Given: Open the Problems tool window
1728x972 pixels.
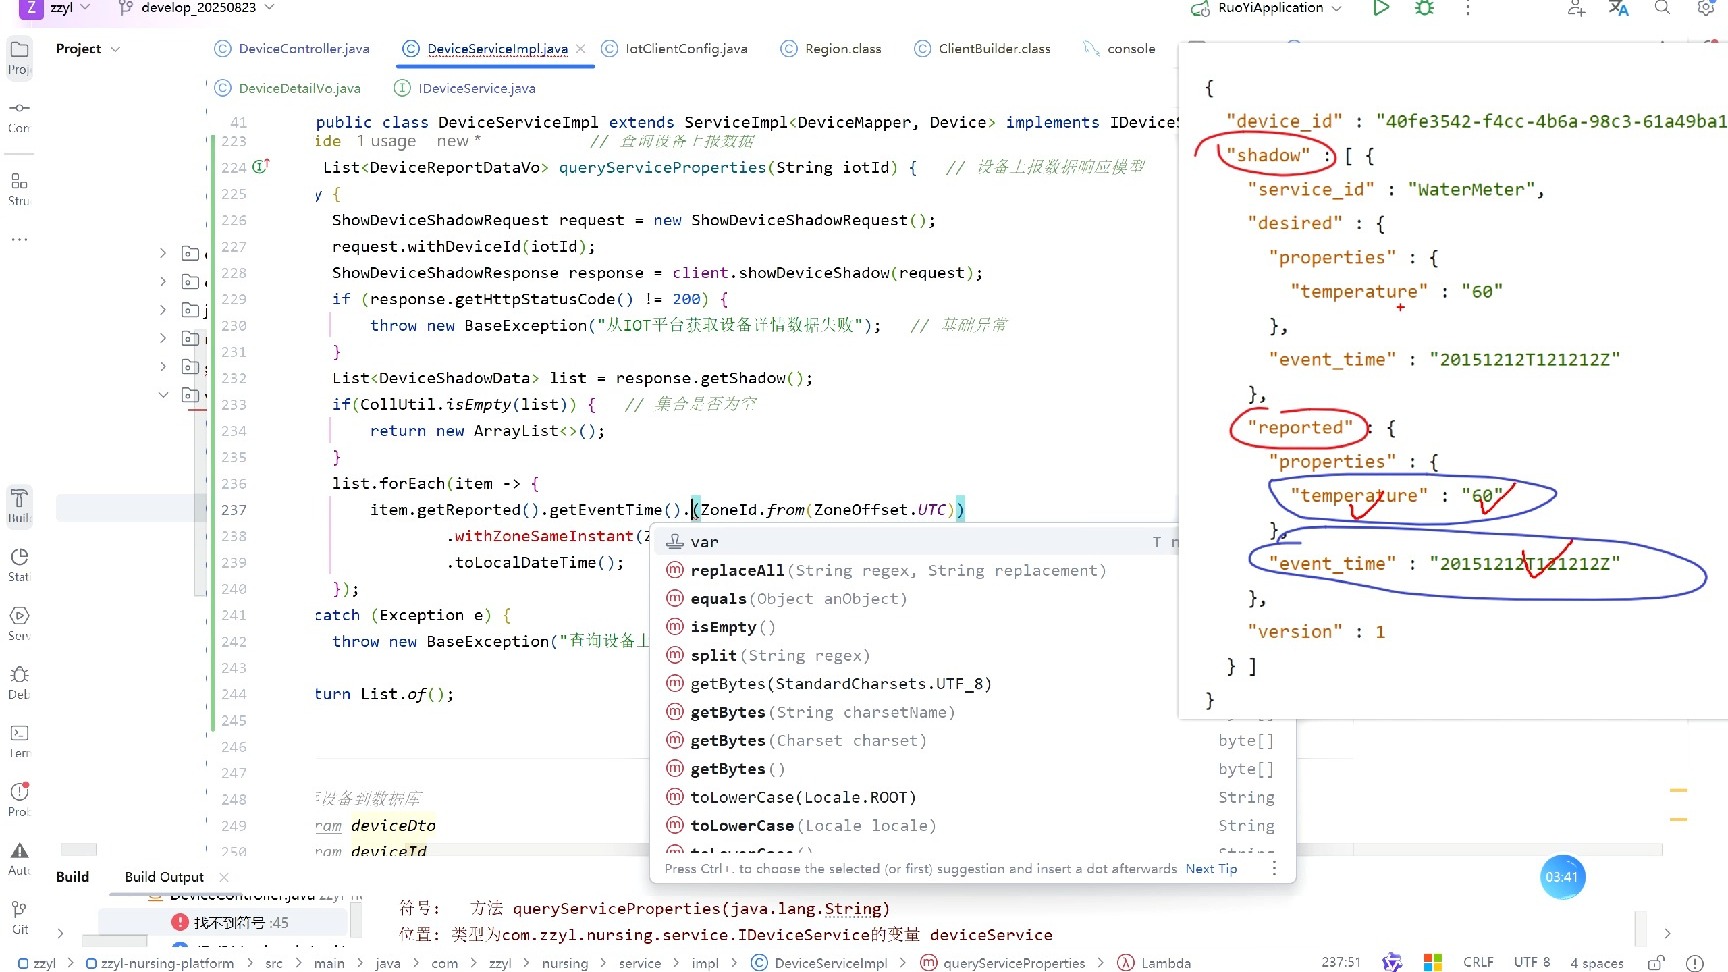Looking at the screenshot, I should tap(19, 792).
